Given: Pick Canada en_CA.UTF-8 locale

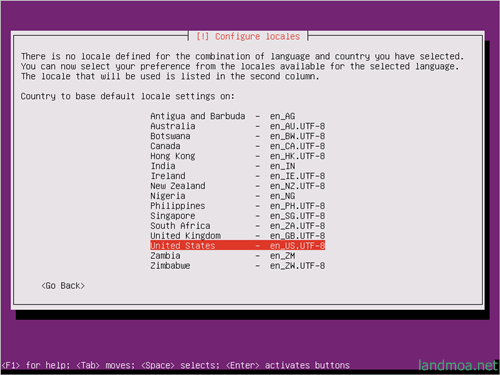Looking at the screenshot, I should pos(237,146).
